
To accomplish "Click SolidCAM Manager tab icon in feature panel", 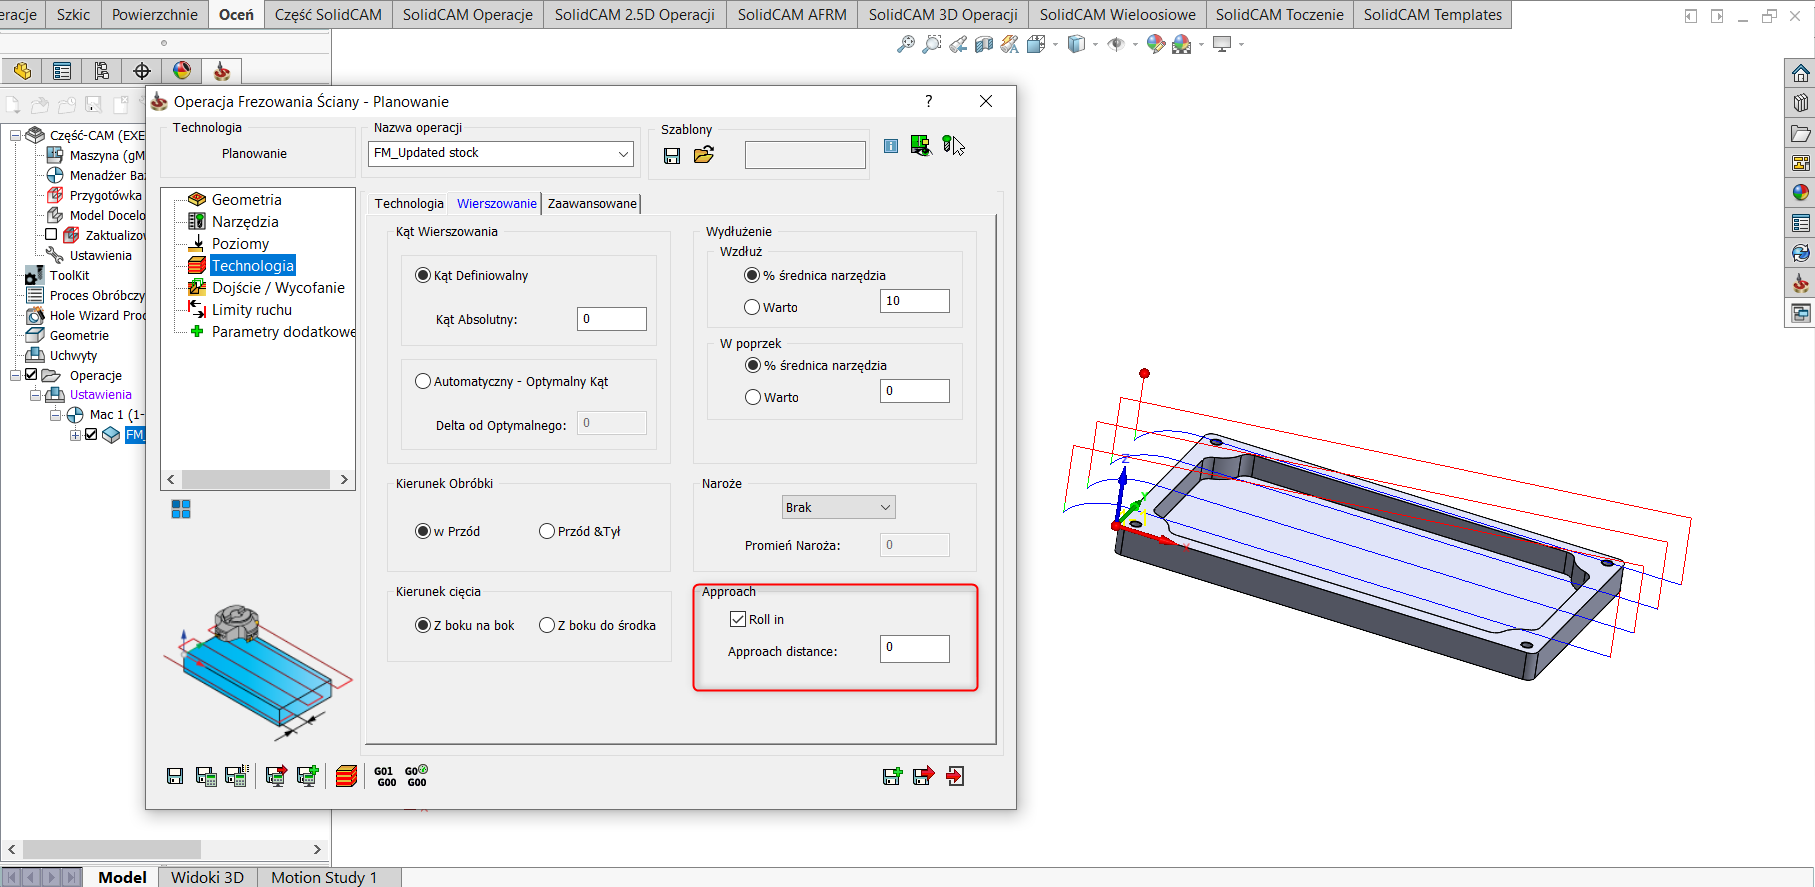I will pos(222,71).
